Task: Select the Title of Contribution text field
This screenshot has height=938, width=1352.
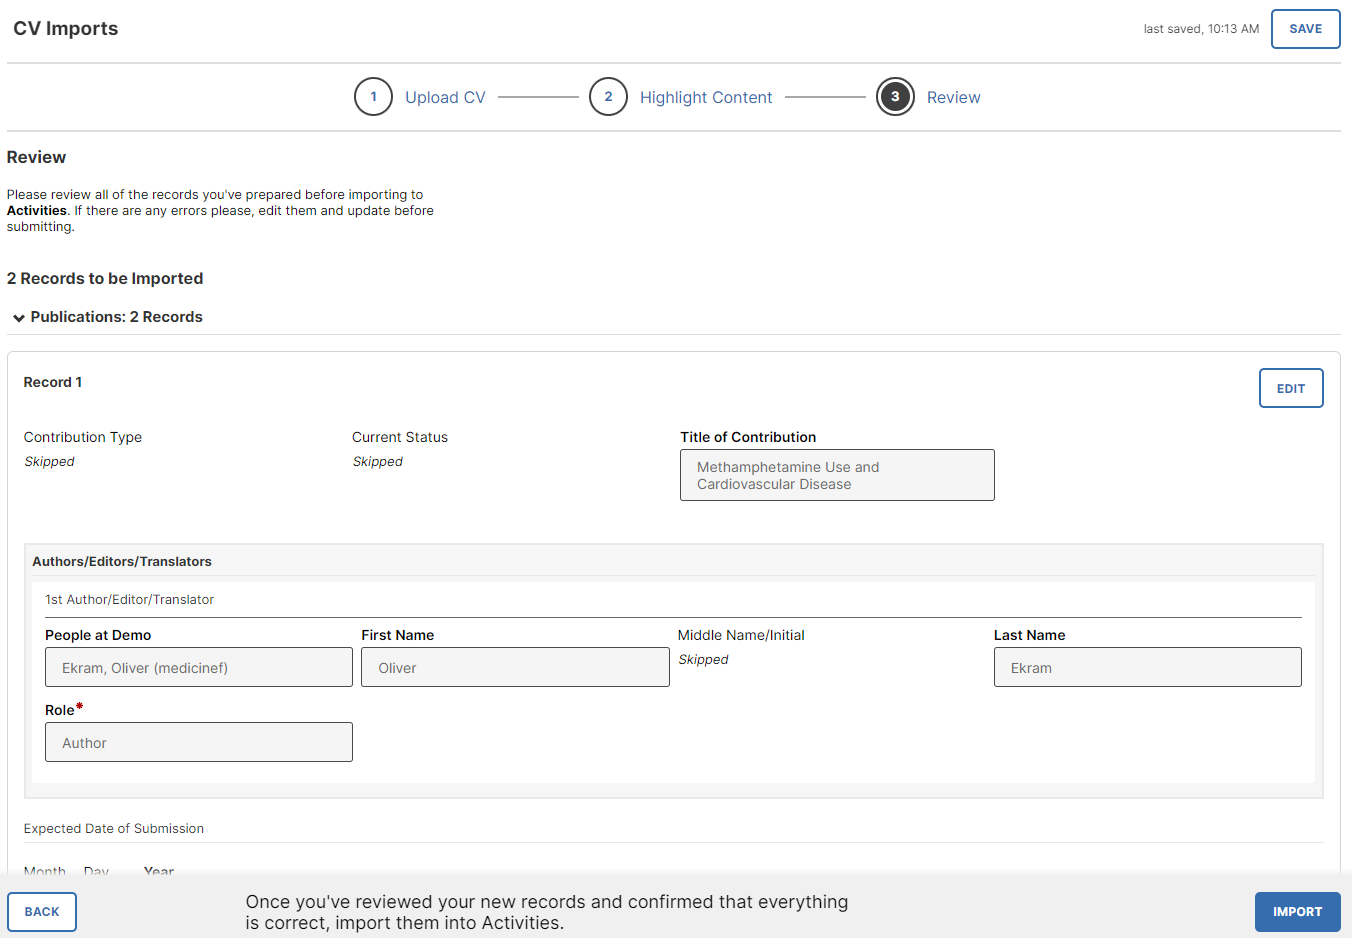Action: tap(837, 475)
